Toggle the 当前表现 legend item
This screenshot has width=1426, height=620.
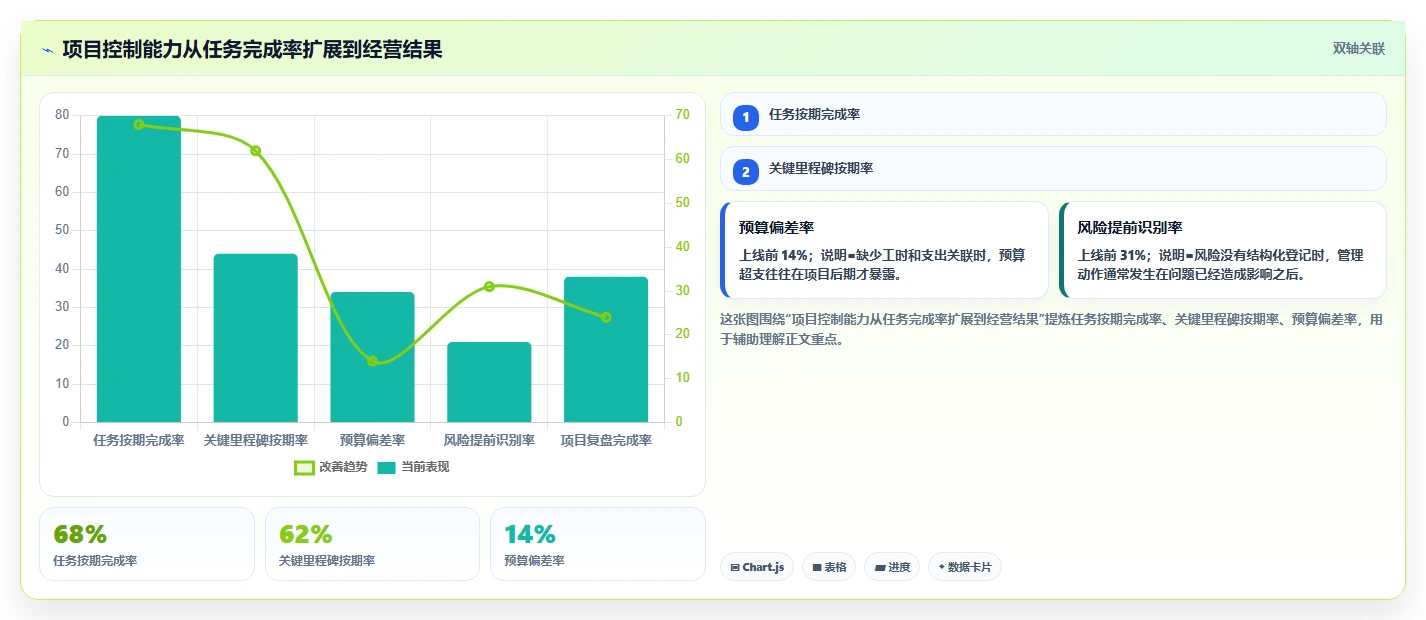point(413,467)
